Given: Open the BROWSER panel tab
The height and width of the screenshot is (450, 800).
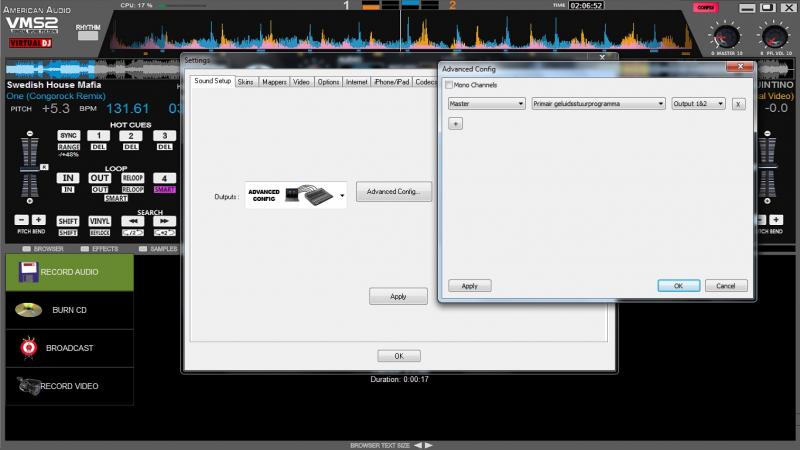Looking at the screenshot, I should (x=43, y=249).
